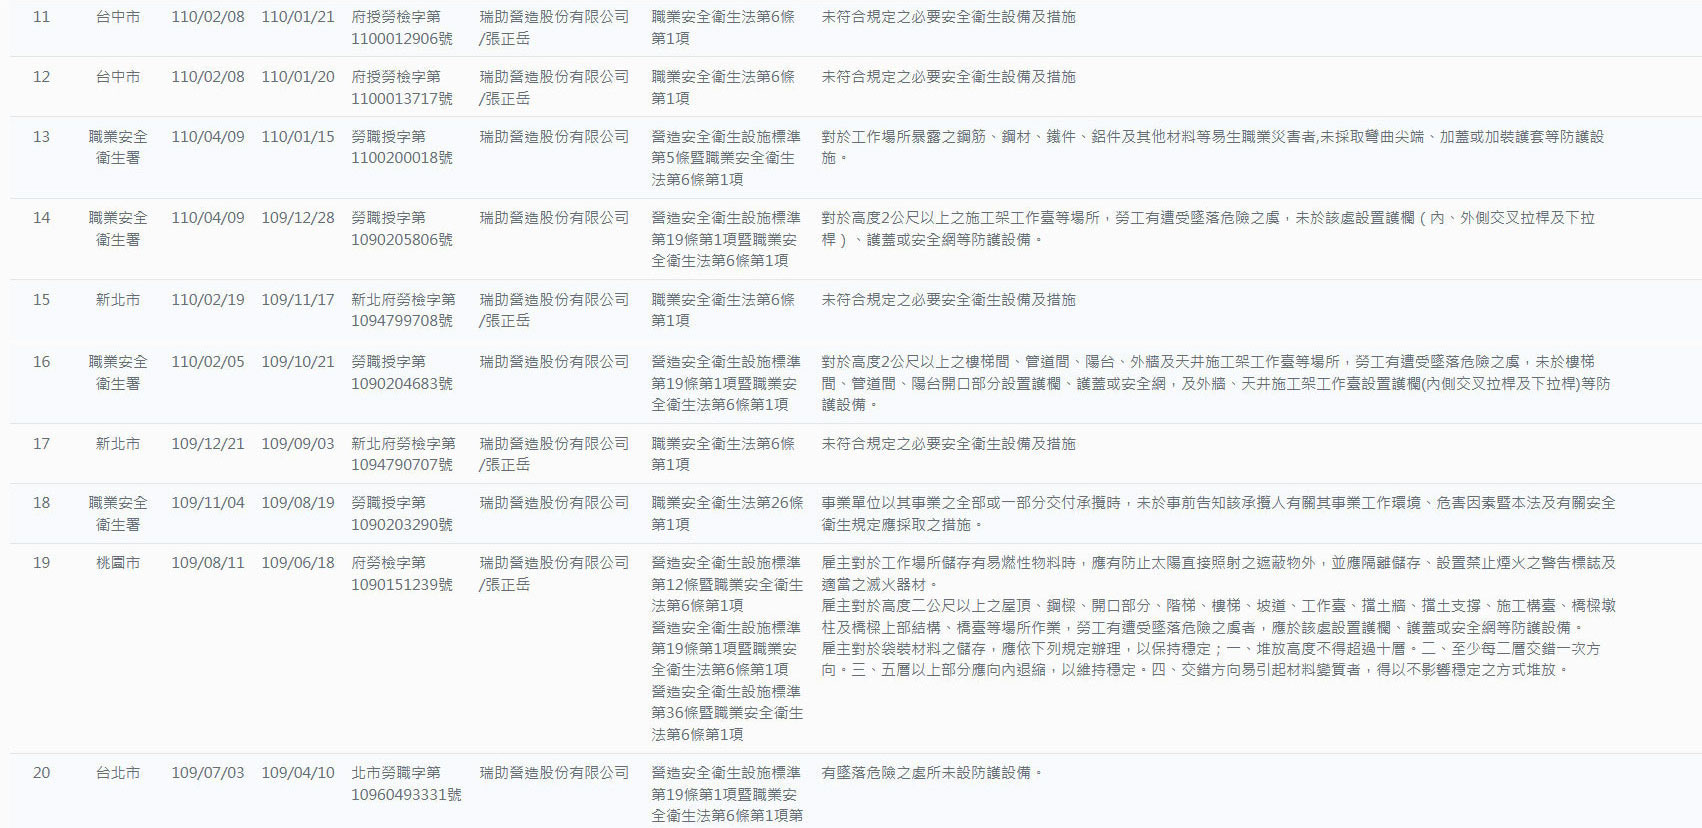Click law citation 營造安全衛生設施標準第5條 in row 13
This screenshot has height=828, width=1702.
tap(726, 147)
